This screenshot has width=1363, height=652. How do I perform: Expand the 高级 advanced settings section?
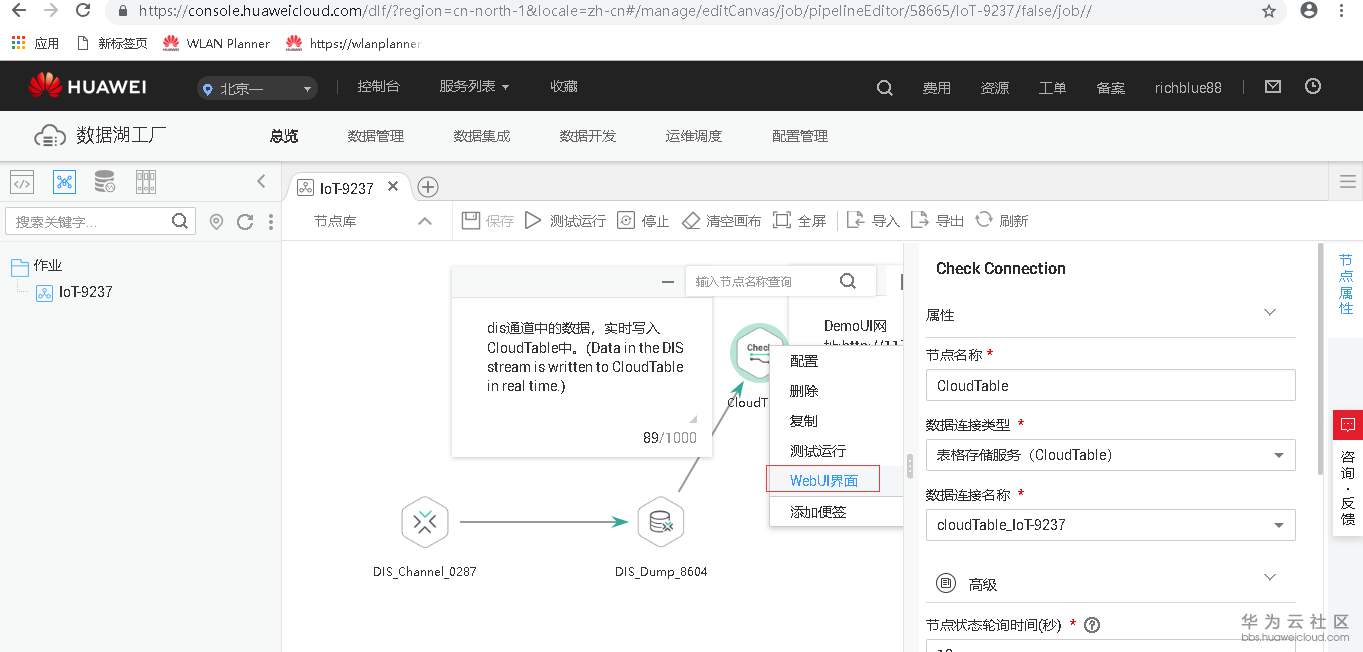click(1268, 578)
